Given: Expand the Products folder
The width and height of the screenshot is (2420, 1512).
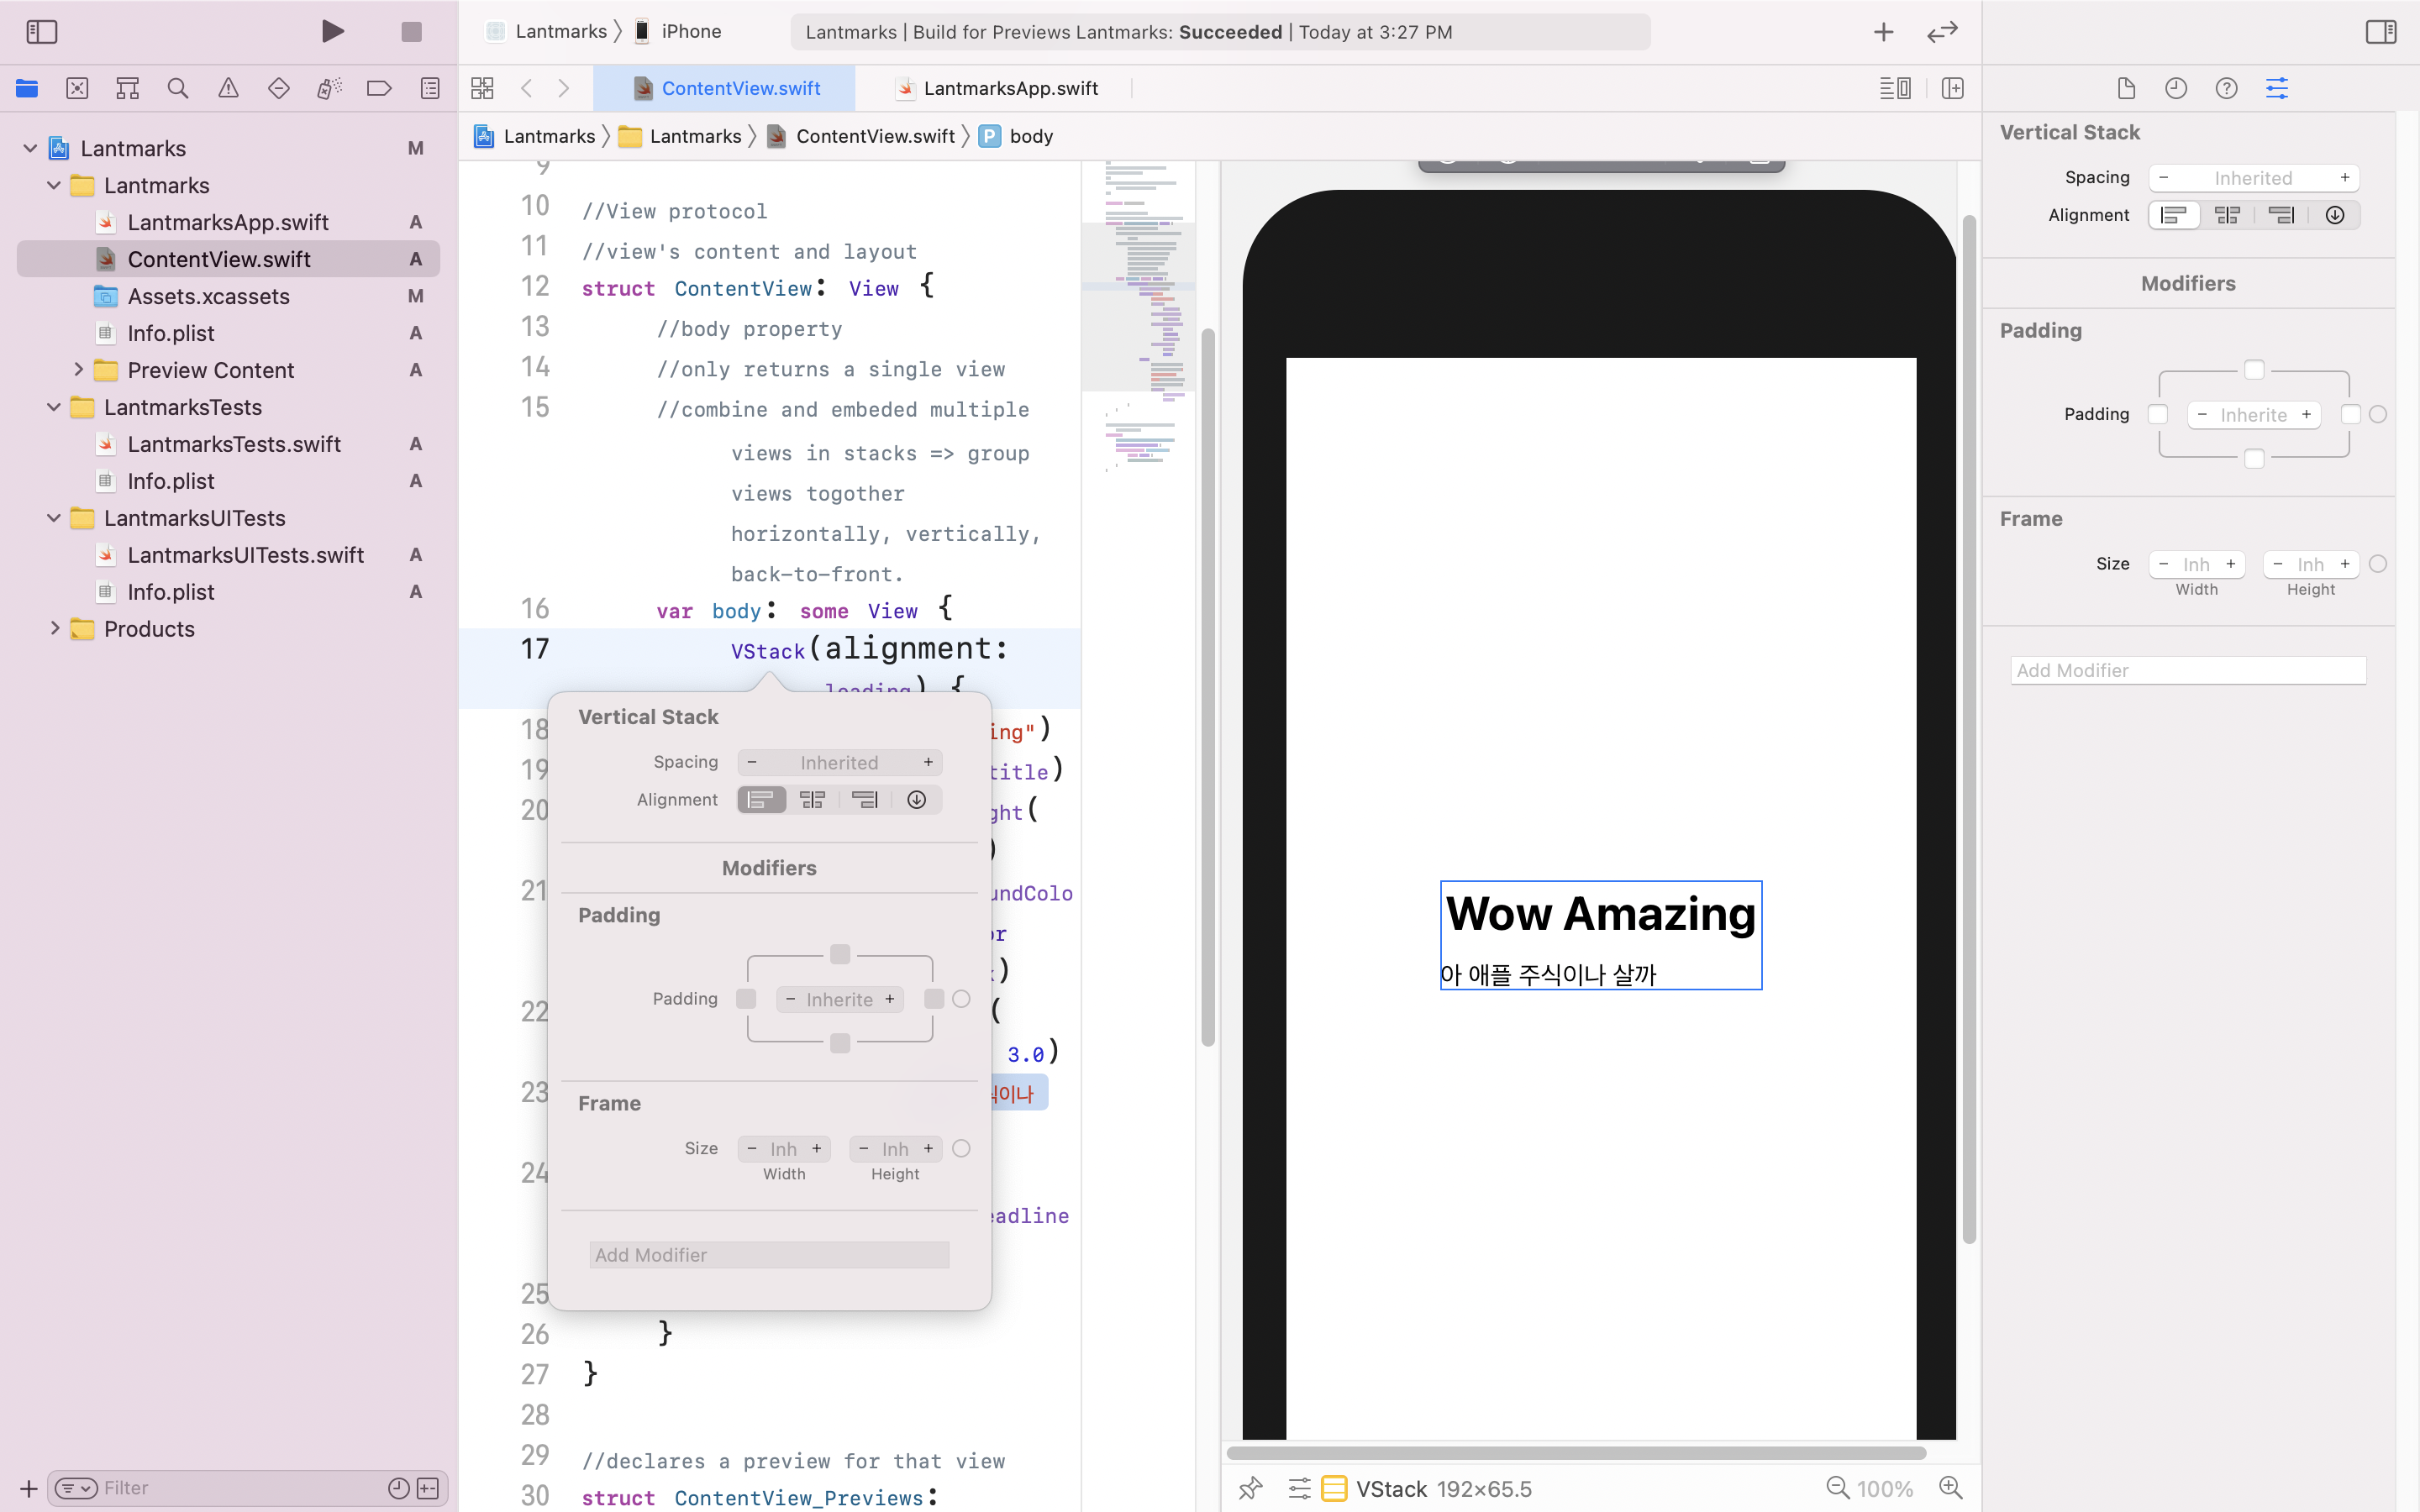Looking at the screenshot, I should (54, 629).
